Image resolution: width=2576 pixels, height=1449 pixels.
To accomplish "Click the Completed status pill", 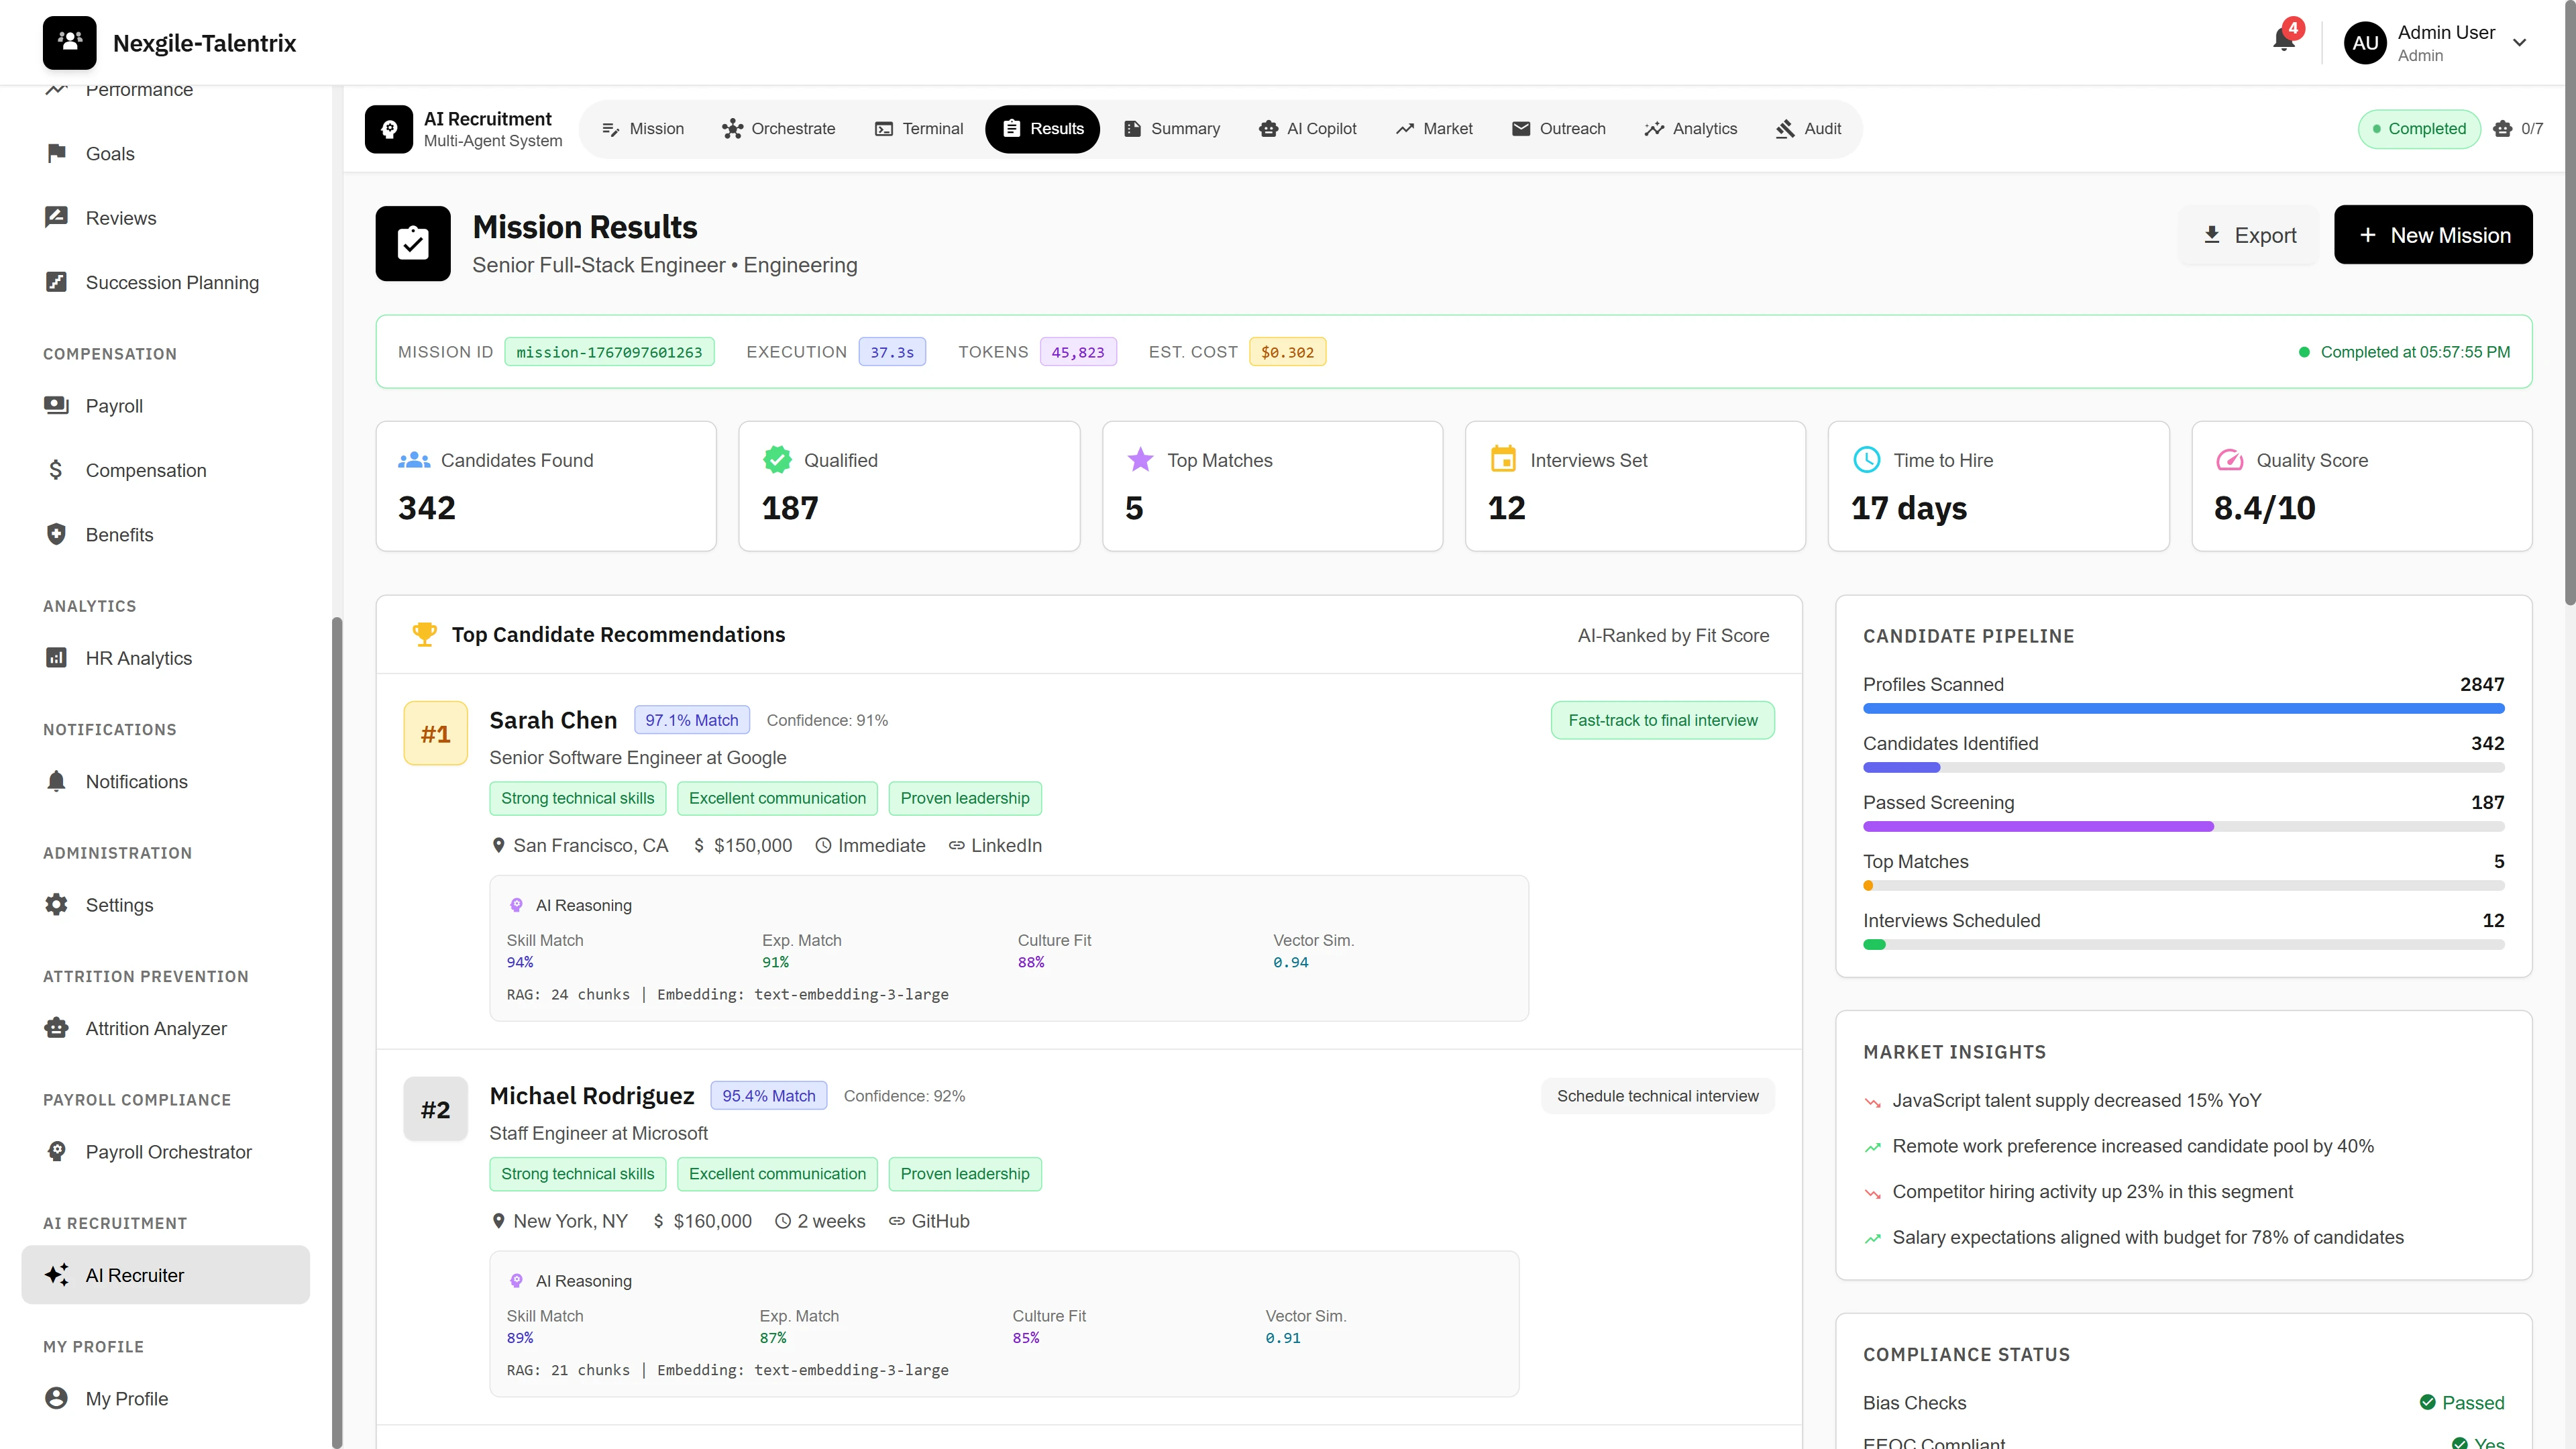I will click(2419, 128).
